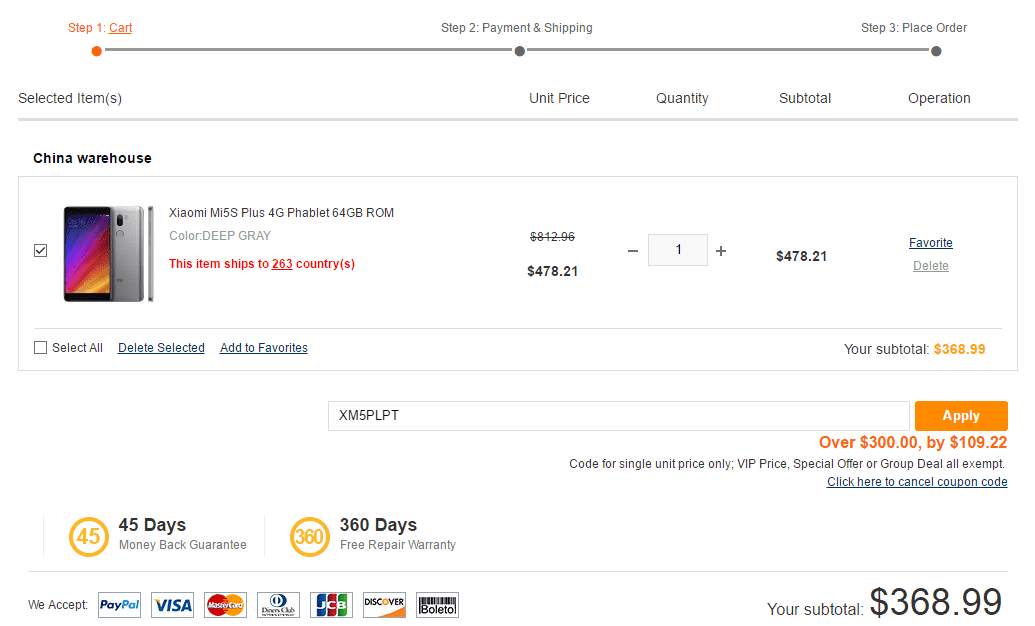This screenshot has width=1035, height=626.
Task: Click the JCB card icon
Action: click(x=331, y=605)
